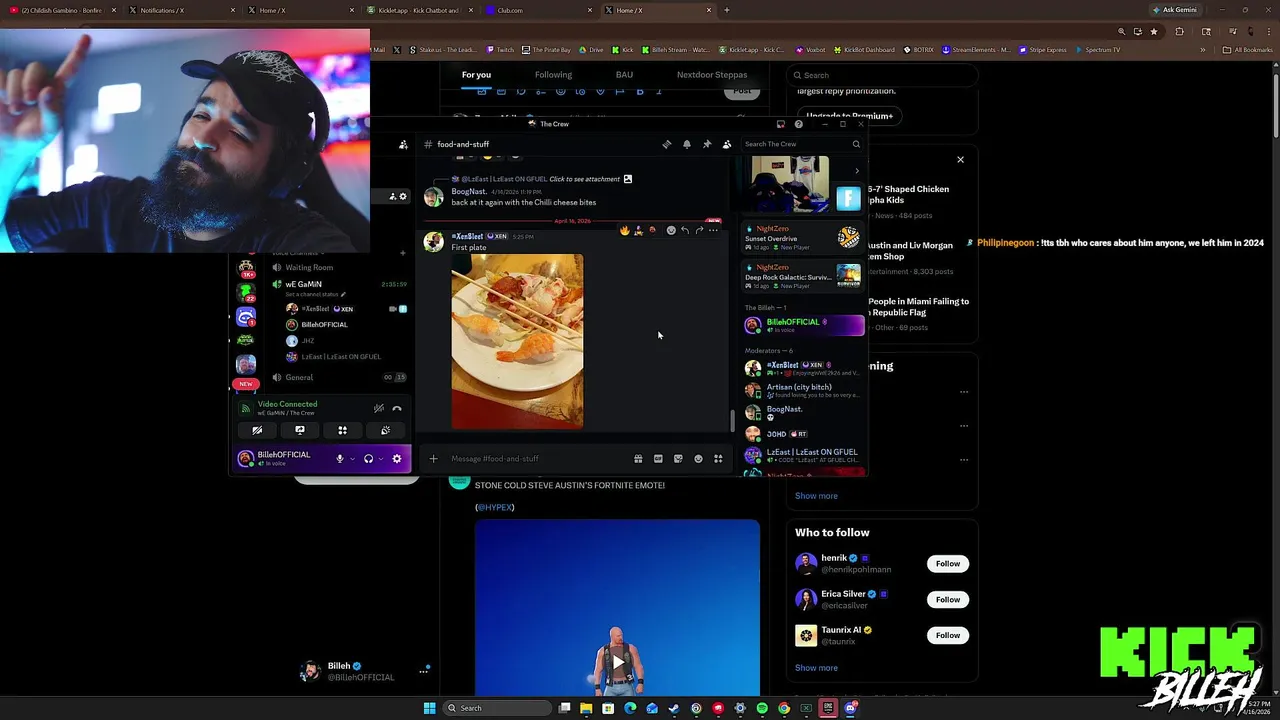The width and height of the screenshot is (1280, 720).
Task: Expand the microphone input options arrow
Action: (x=352, y=459)
